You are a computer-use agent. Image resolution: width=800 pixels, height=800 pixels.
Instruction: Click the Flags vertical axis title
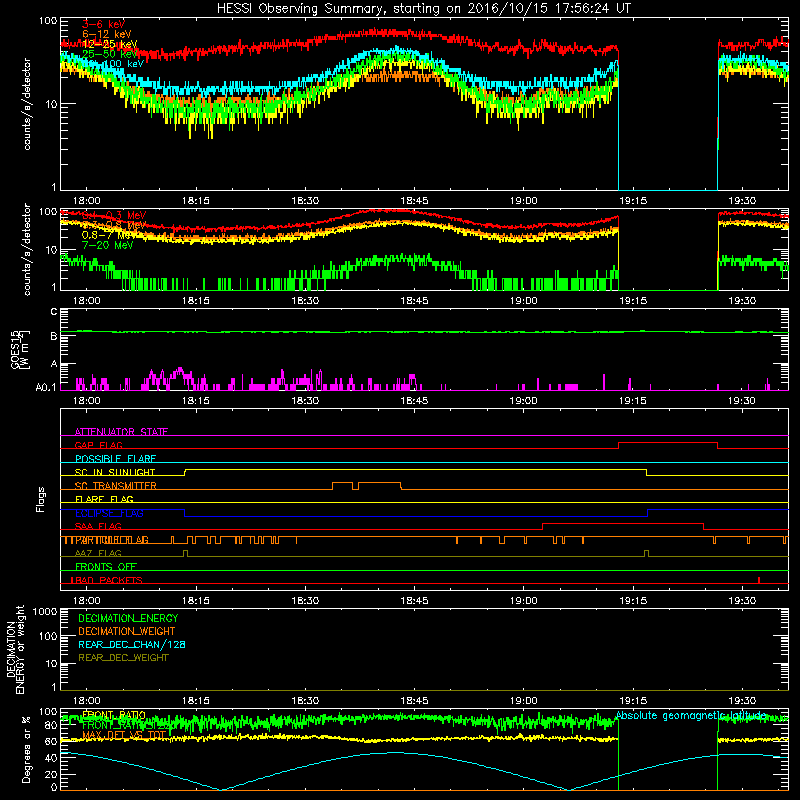pyautogui.click(x=41, y=499)
